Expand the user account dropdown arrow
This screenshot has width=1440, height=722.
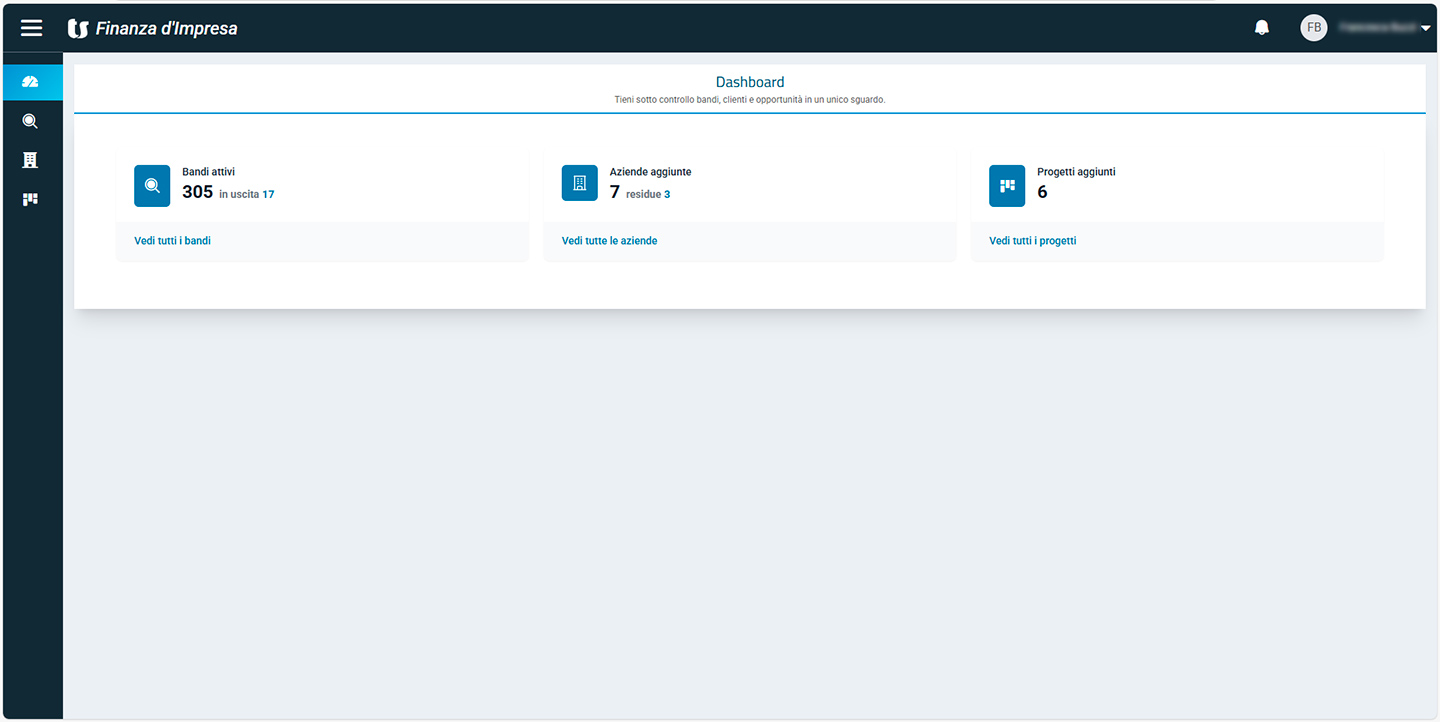(x=1426, y=28)
